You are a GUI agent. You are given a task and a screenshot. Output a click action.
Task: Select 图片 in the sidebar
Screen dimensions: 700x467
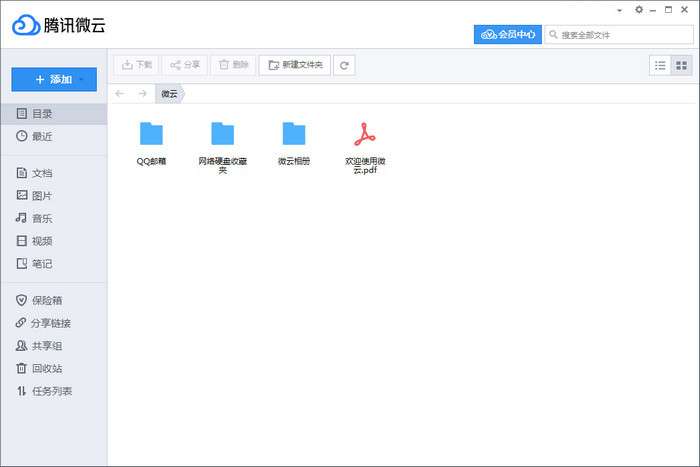pos(41,196)
